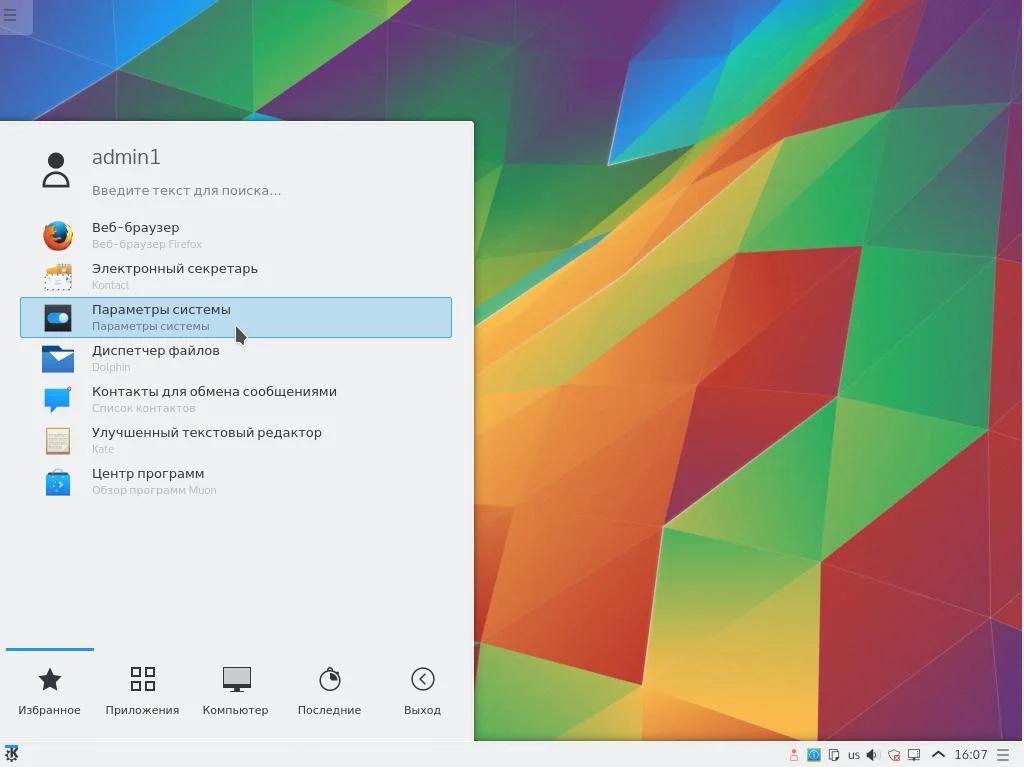Switch to the Избранное favorites tab

tap(50, 692)
